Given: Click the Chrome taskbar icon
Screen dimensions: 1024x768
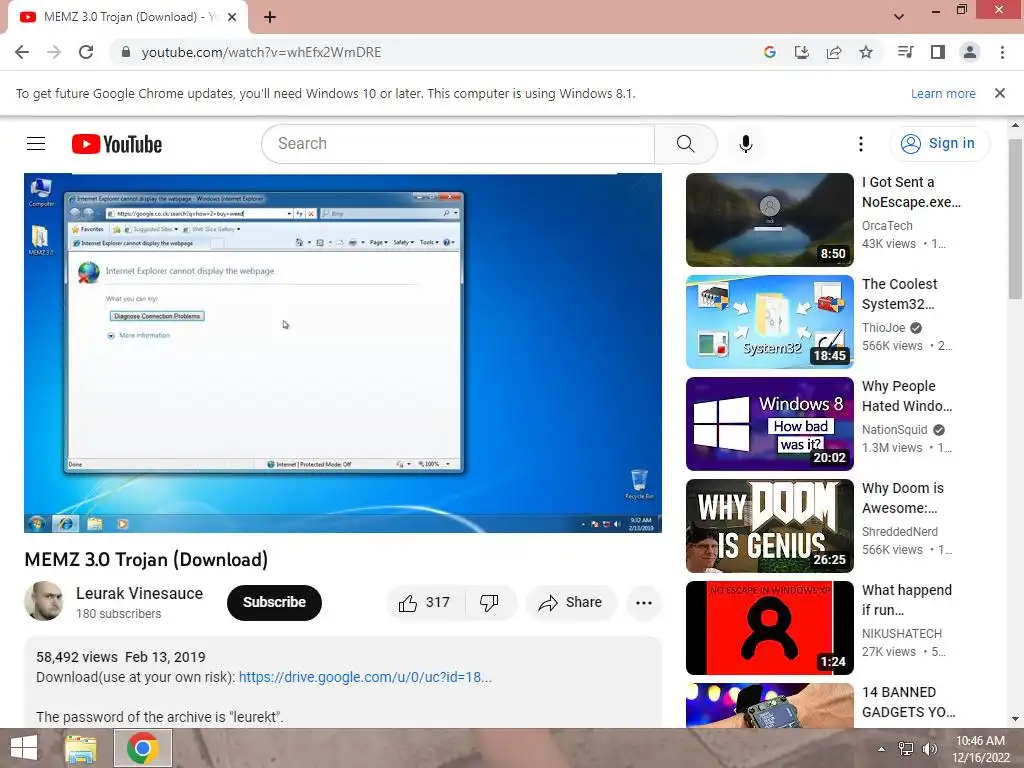Looking at the screenshot, I should click(x=143, y=748).
